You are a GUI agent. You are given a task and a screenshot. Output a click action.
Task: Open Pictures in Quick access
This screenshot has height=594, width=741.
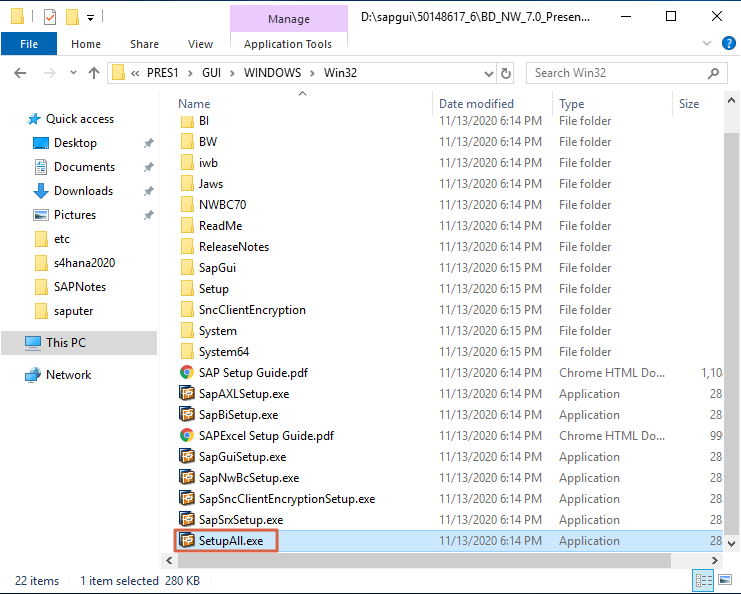pyautogui.click(x=75, y=215)
